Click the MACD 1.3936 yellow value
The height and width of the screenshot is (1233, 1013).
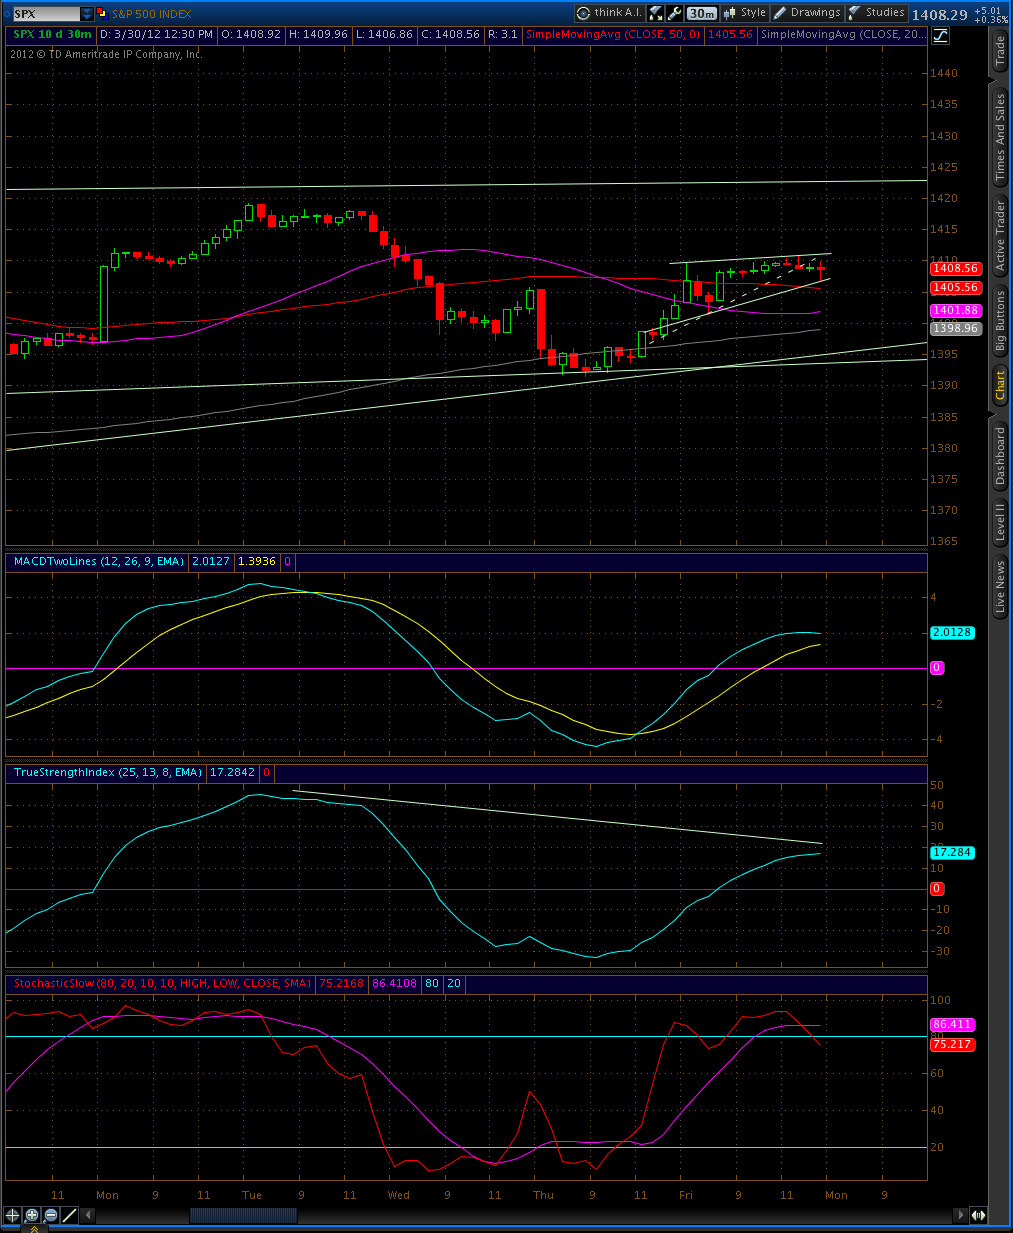click(x=257, y=562)
